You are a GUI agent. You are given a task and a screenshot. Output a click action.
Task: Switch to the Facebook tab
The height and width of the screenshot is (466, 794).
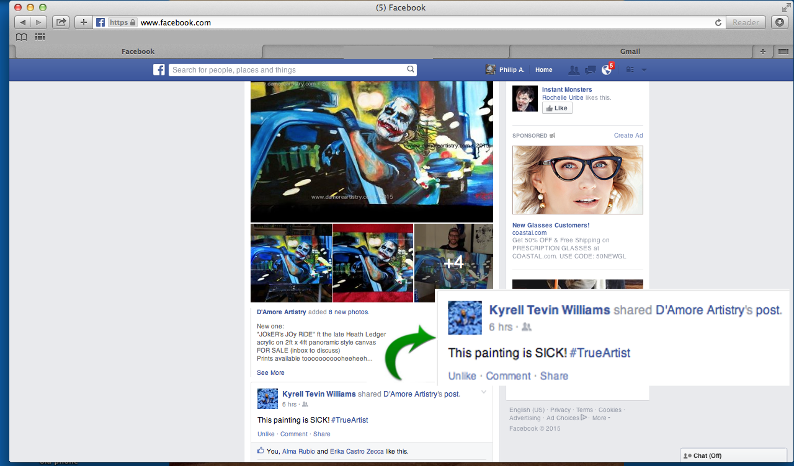[x=138, y=51]
